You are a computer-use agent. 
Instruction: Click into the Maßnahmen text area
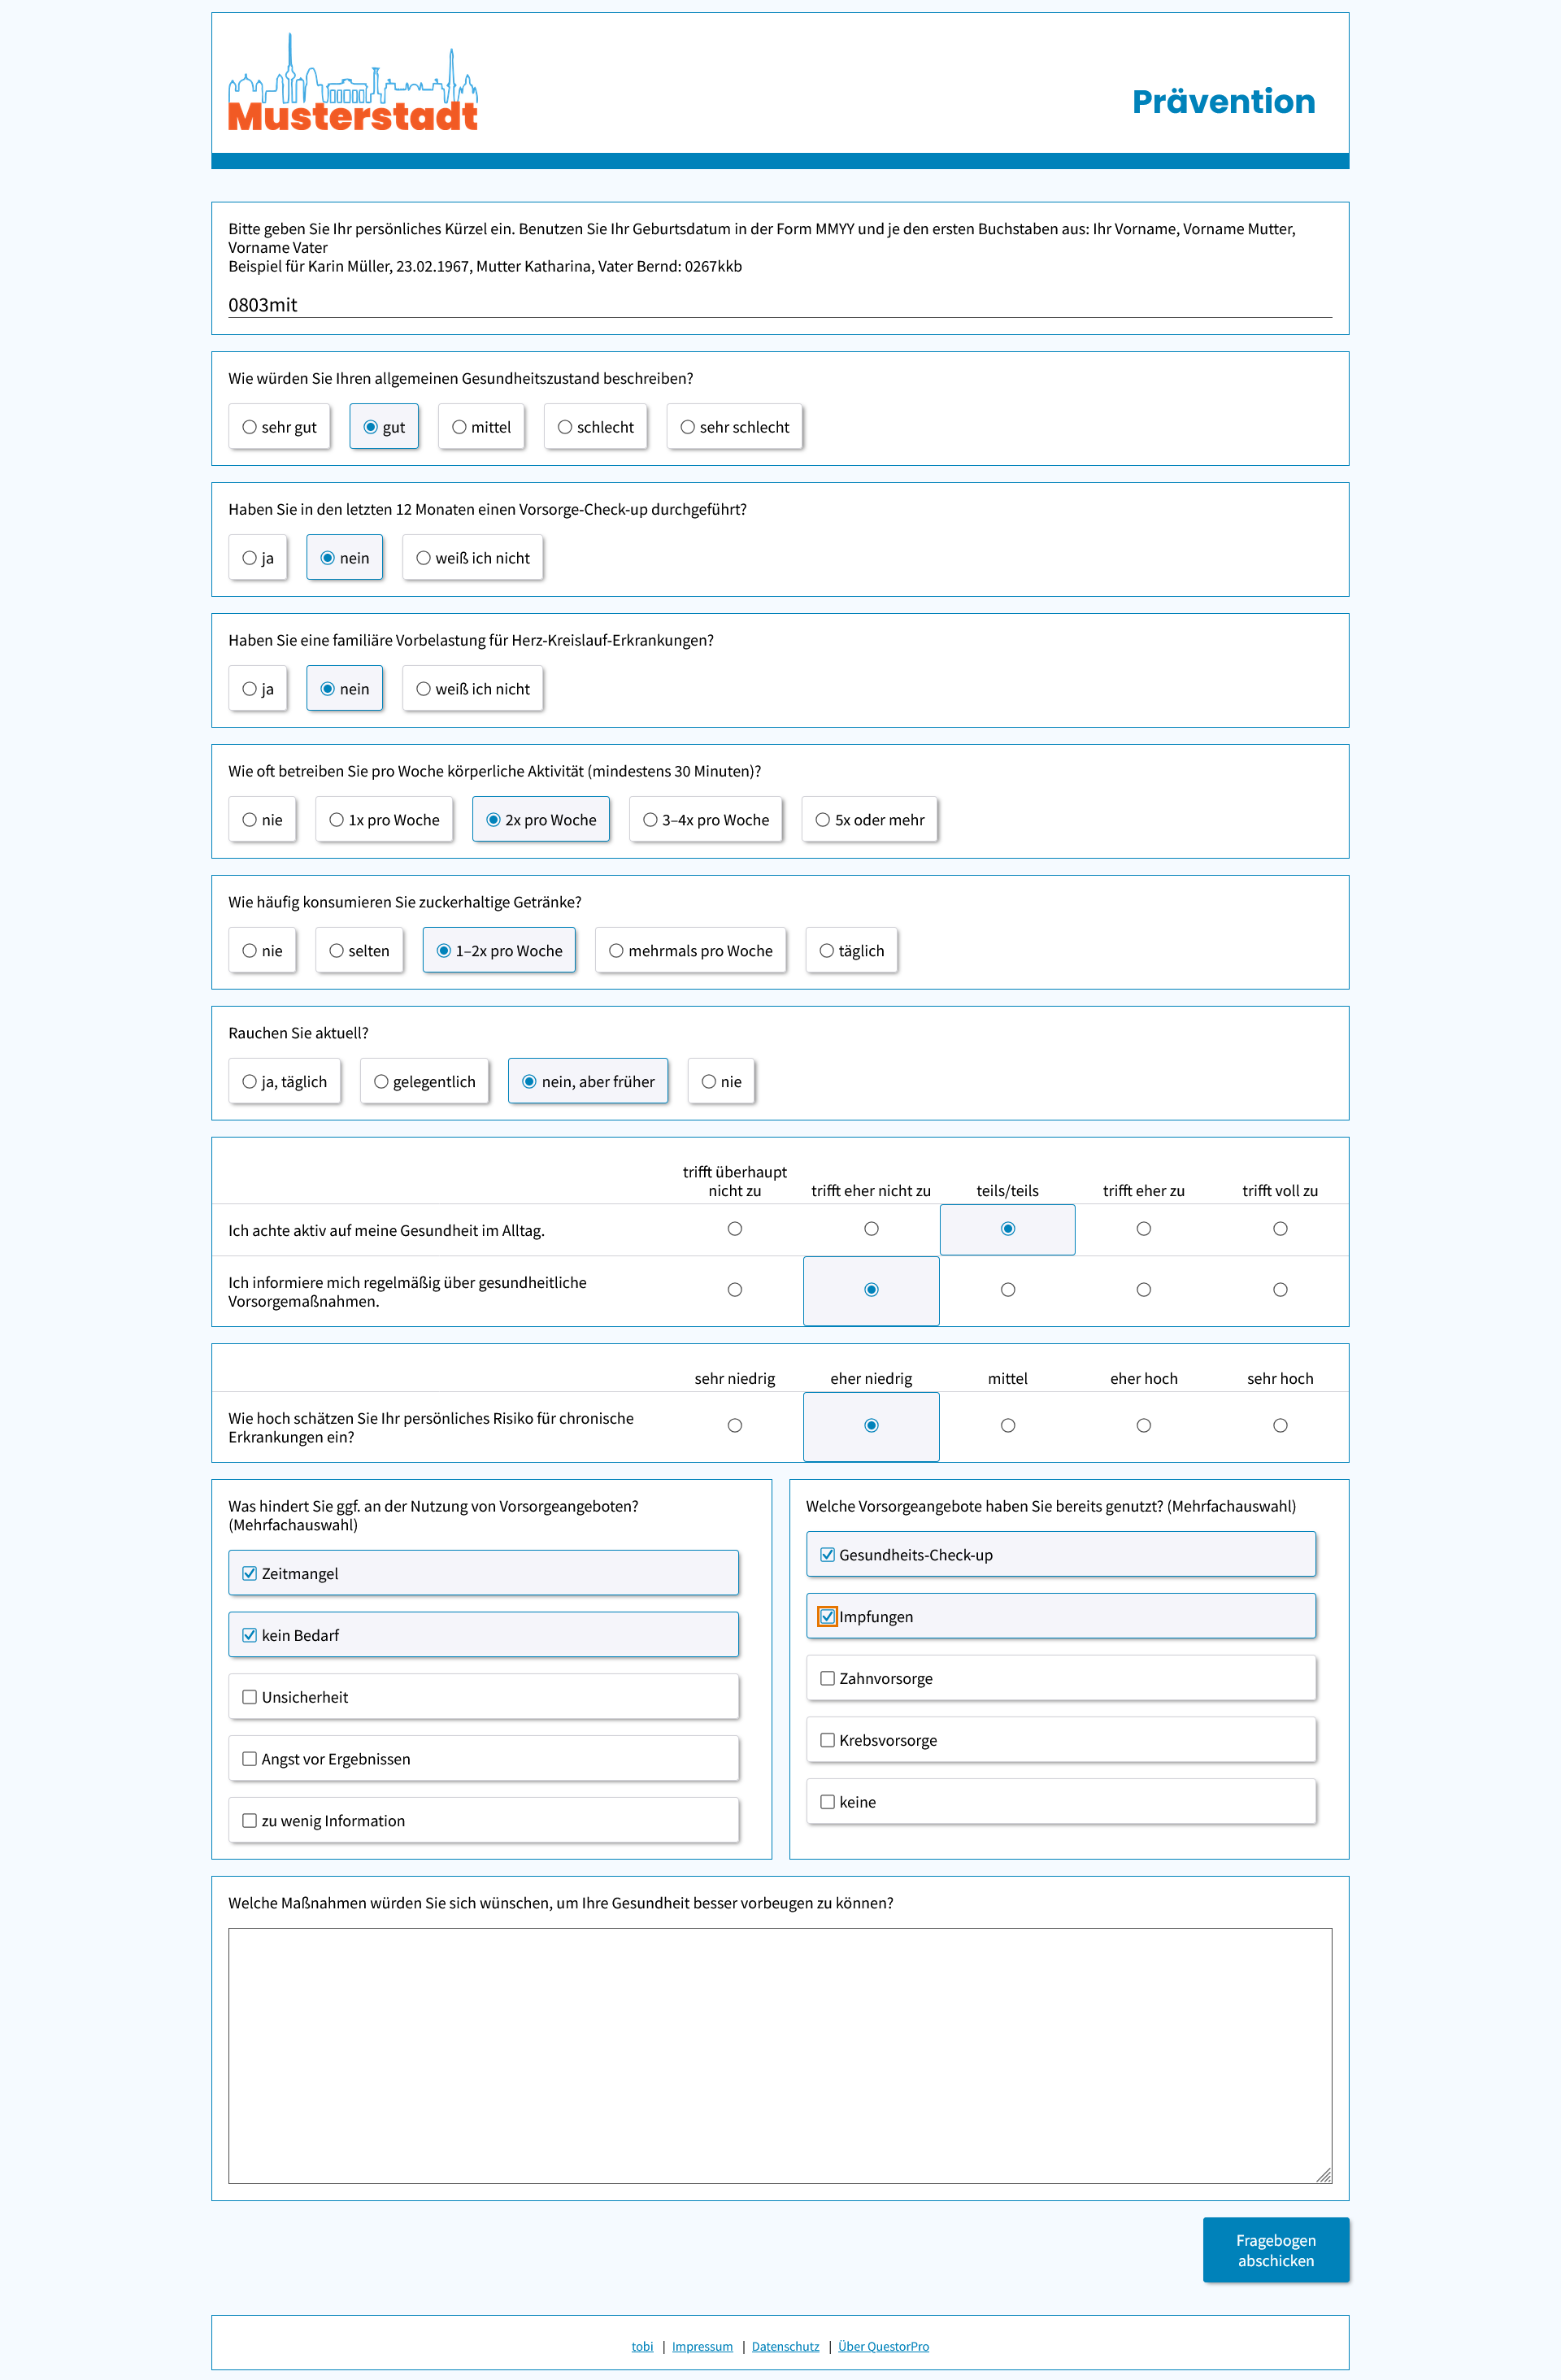coord(780,2056)
